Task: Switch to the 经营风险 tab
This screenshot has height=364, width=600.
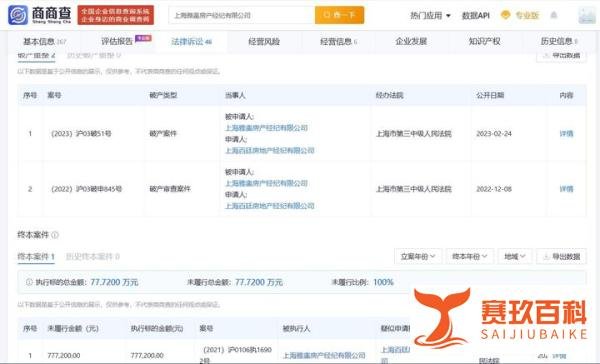Action: pos(264,41)
